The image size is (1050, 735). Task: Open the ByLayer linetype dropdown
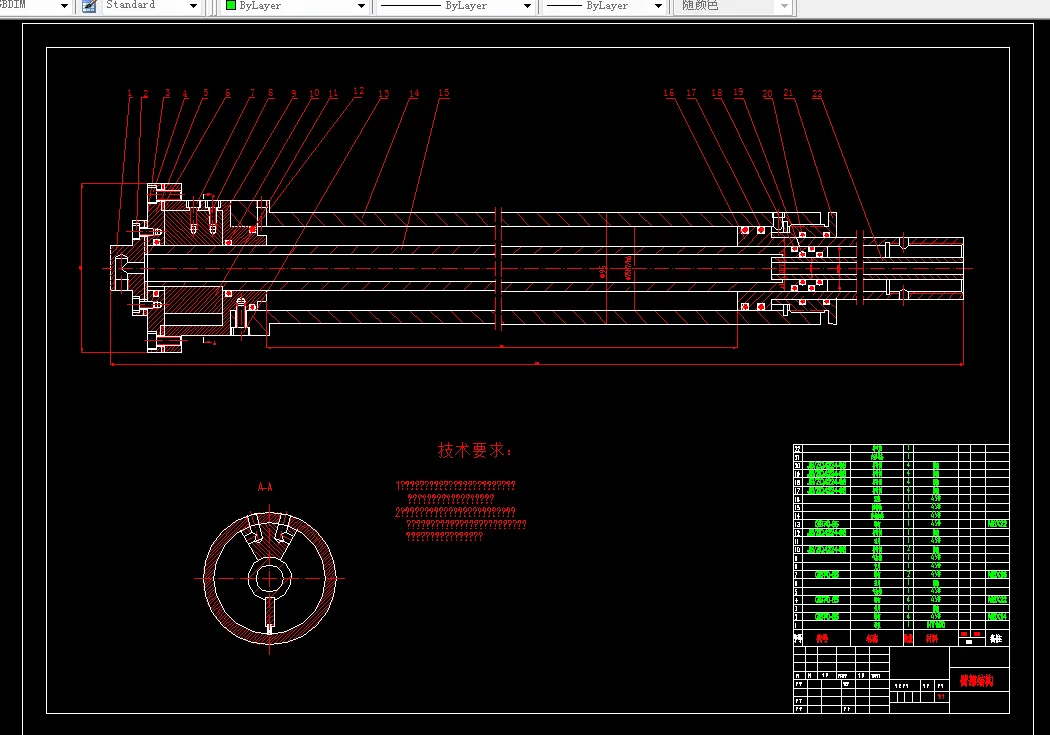(x=527, y=6)
